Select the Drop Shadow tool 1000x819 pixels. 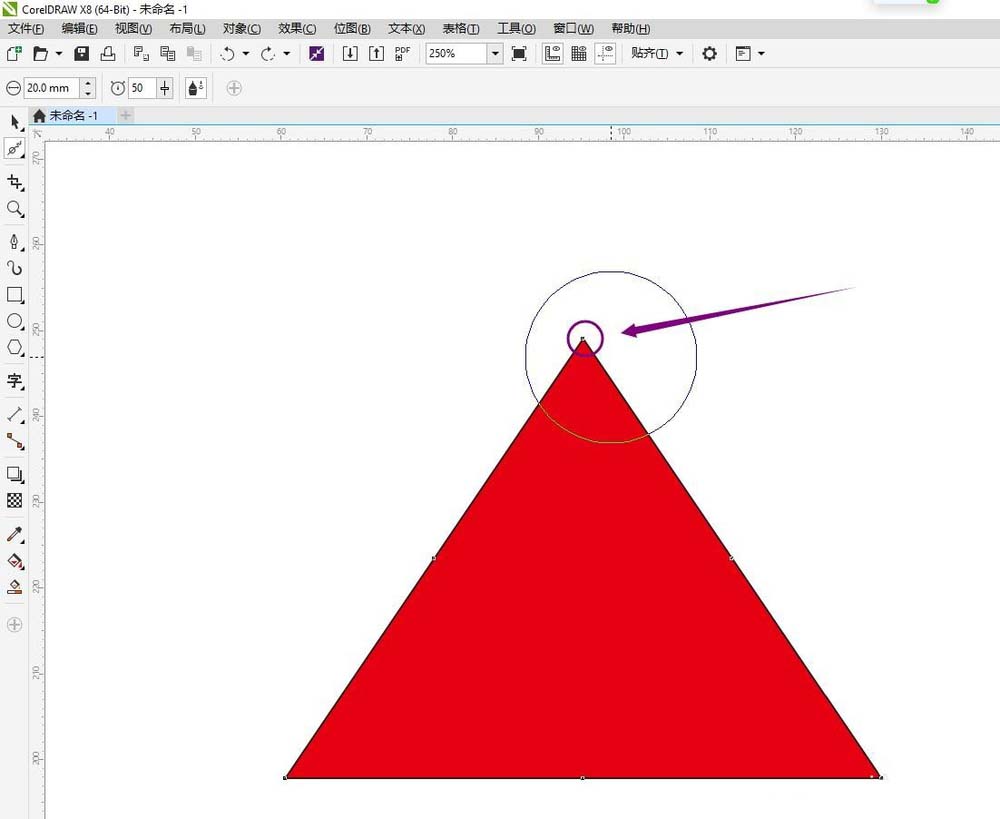coord(15,474)
